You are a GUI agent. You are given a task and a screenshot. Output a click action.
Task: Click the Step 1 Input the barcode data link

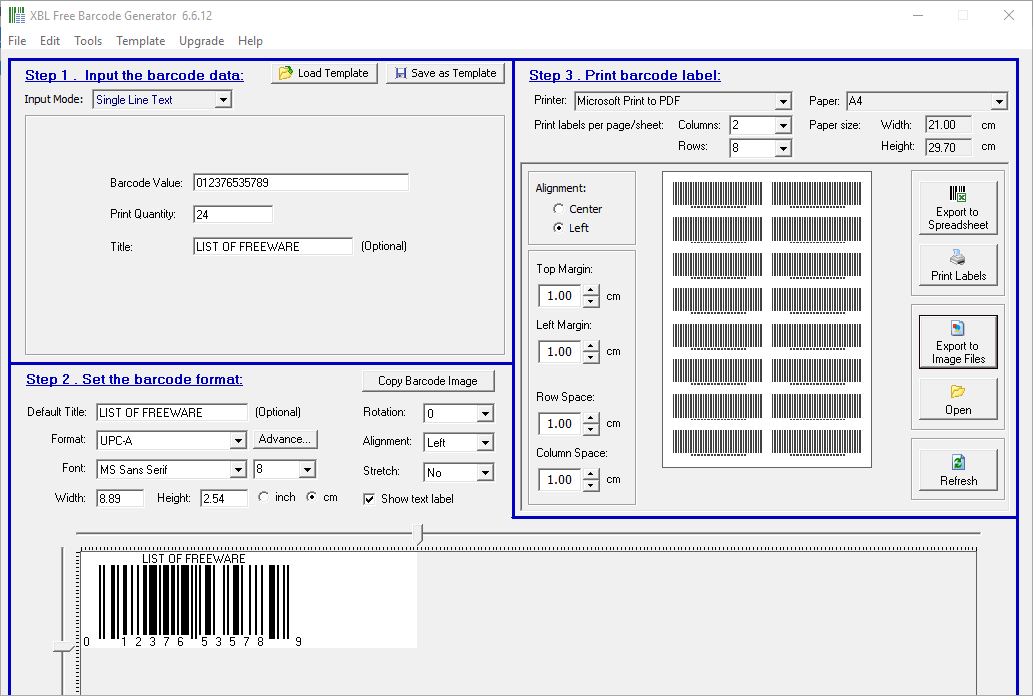tap(134, 75)
